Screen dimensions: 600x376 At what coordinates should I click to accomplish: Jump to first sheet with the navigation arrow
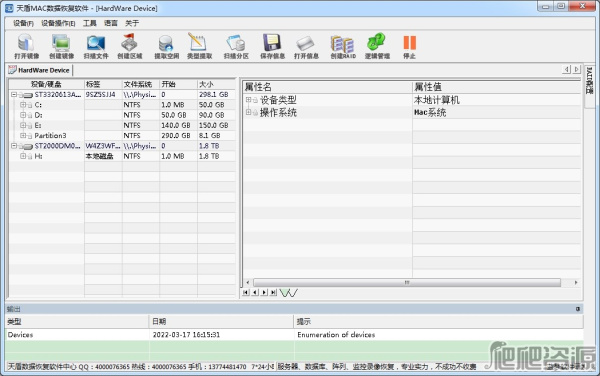[x=246, y=293]
